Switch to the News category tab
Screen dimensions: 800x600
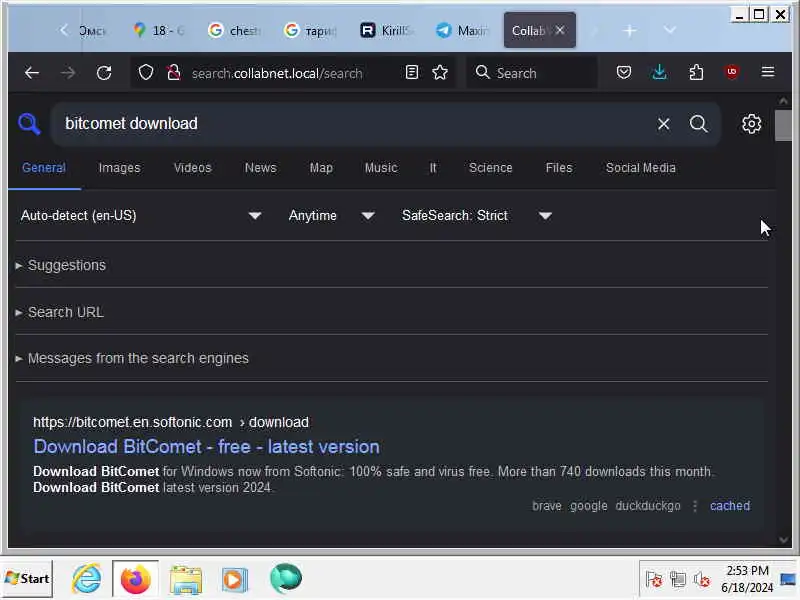click(260, 168)
